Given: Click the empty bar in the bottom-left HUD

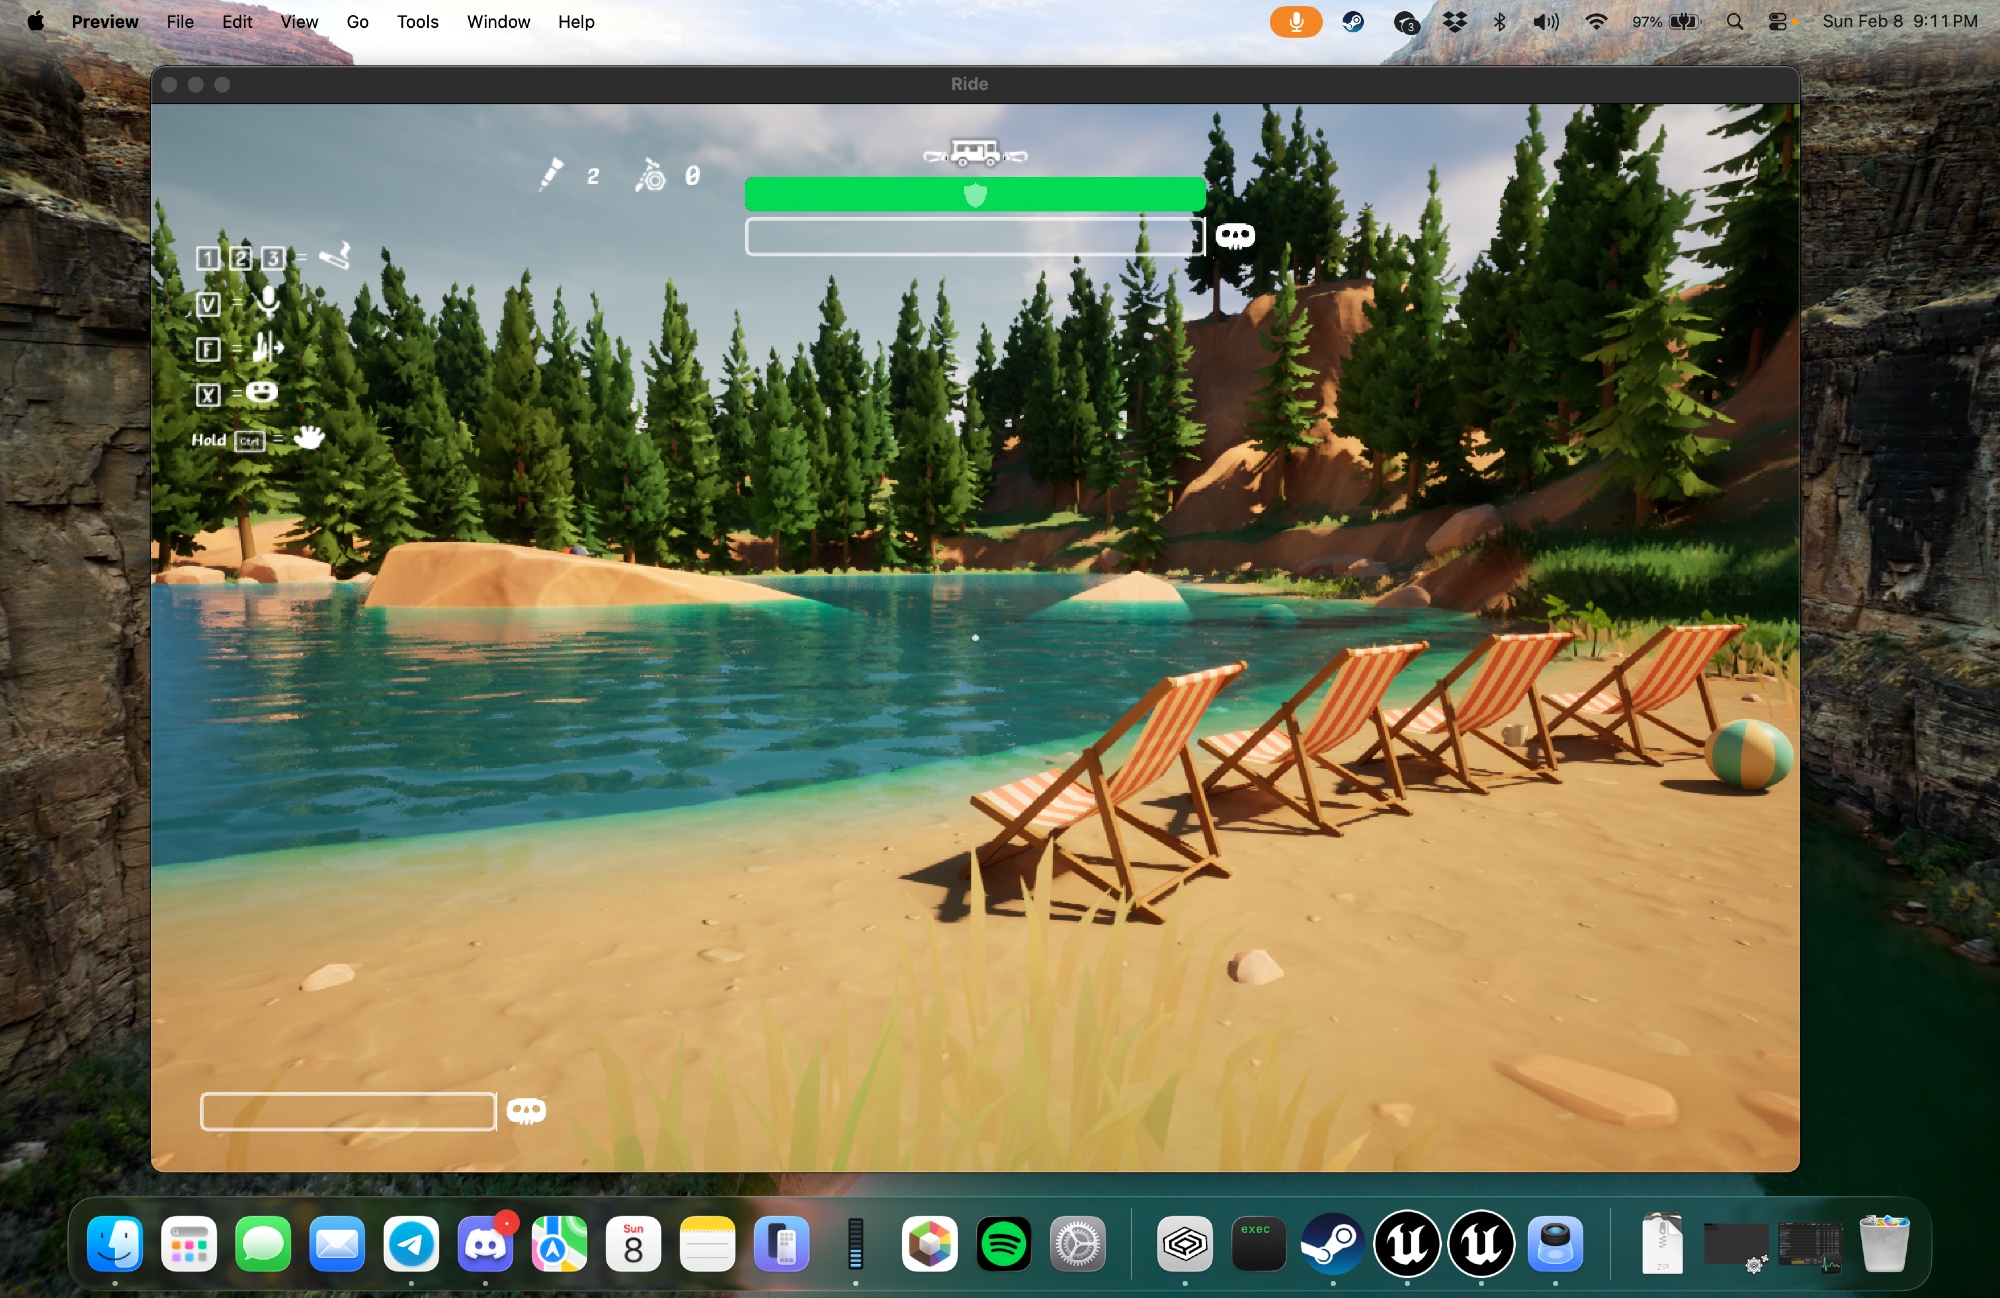Looking at the screenshot, I should click(348, 1111).
